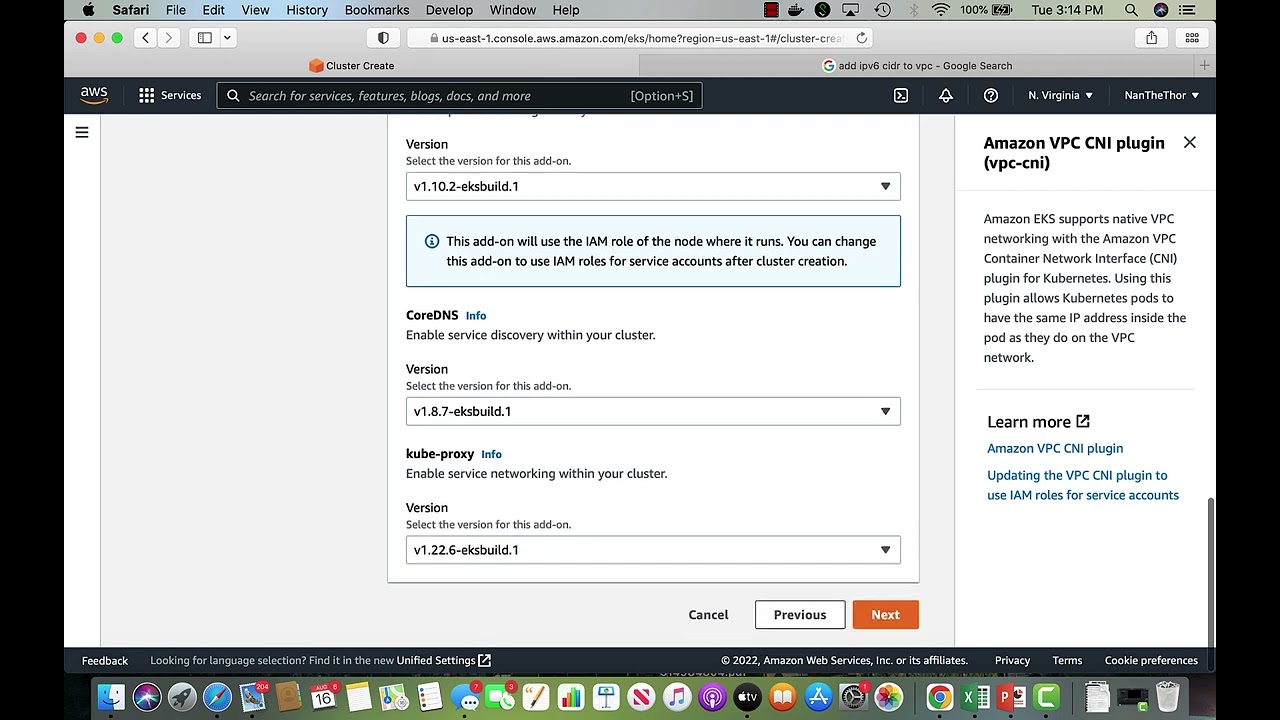Open the Develop menu
1280x720 pixels.
[x=449, y=10]
